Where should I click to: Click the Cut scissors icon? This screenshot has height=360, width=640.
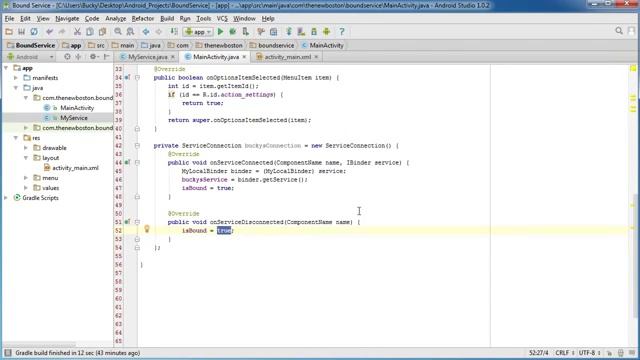pyautogui.click(x=77, y=31)
